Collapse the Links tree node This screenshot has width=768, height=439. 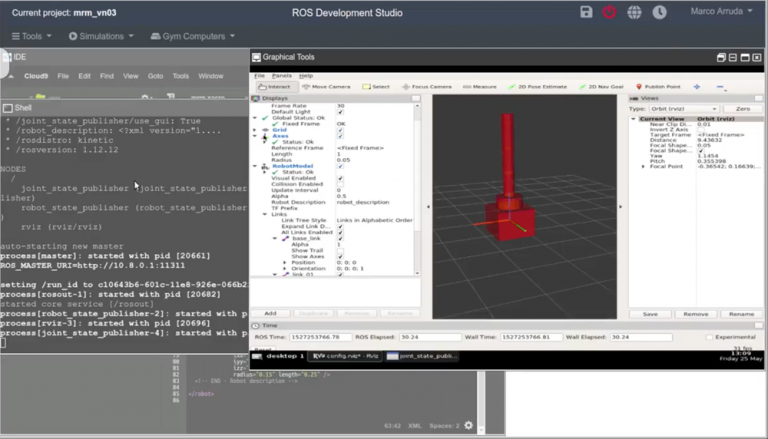[x=265, y=214]
